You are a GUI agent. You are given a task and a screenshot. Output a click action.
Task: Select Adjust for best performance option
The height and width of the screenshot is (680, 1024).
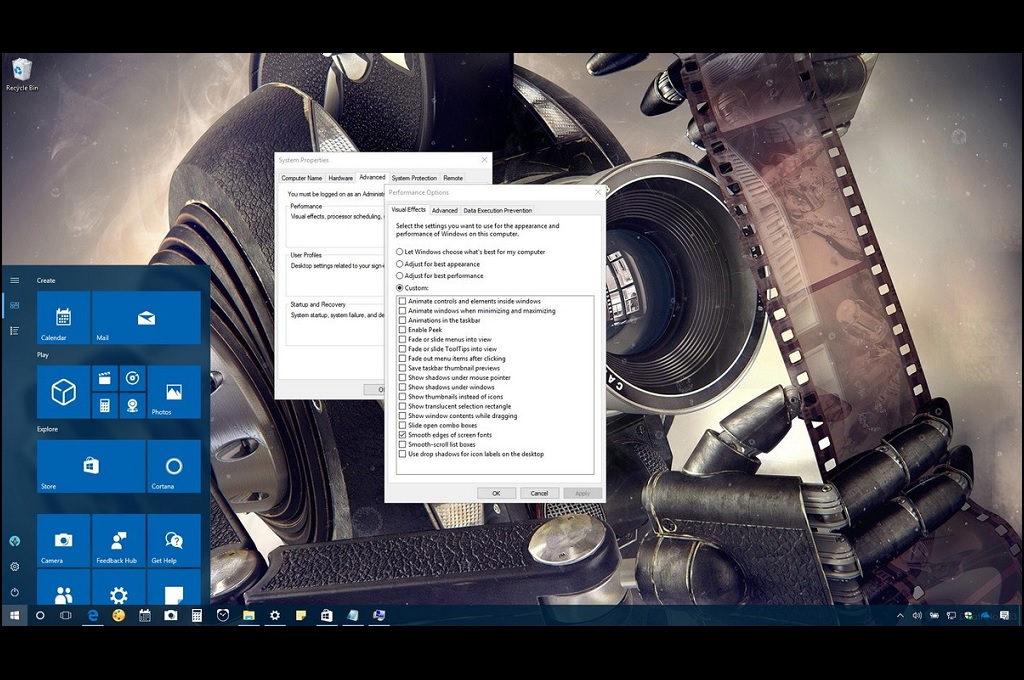tap(400, 276)
